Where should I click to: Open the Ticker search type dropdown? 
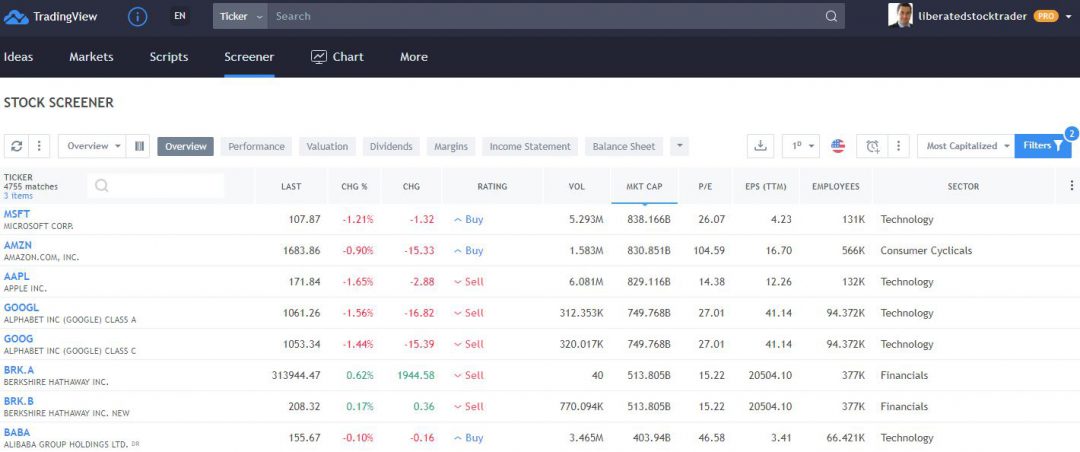[x=240, y=17]
